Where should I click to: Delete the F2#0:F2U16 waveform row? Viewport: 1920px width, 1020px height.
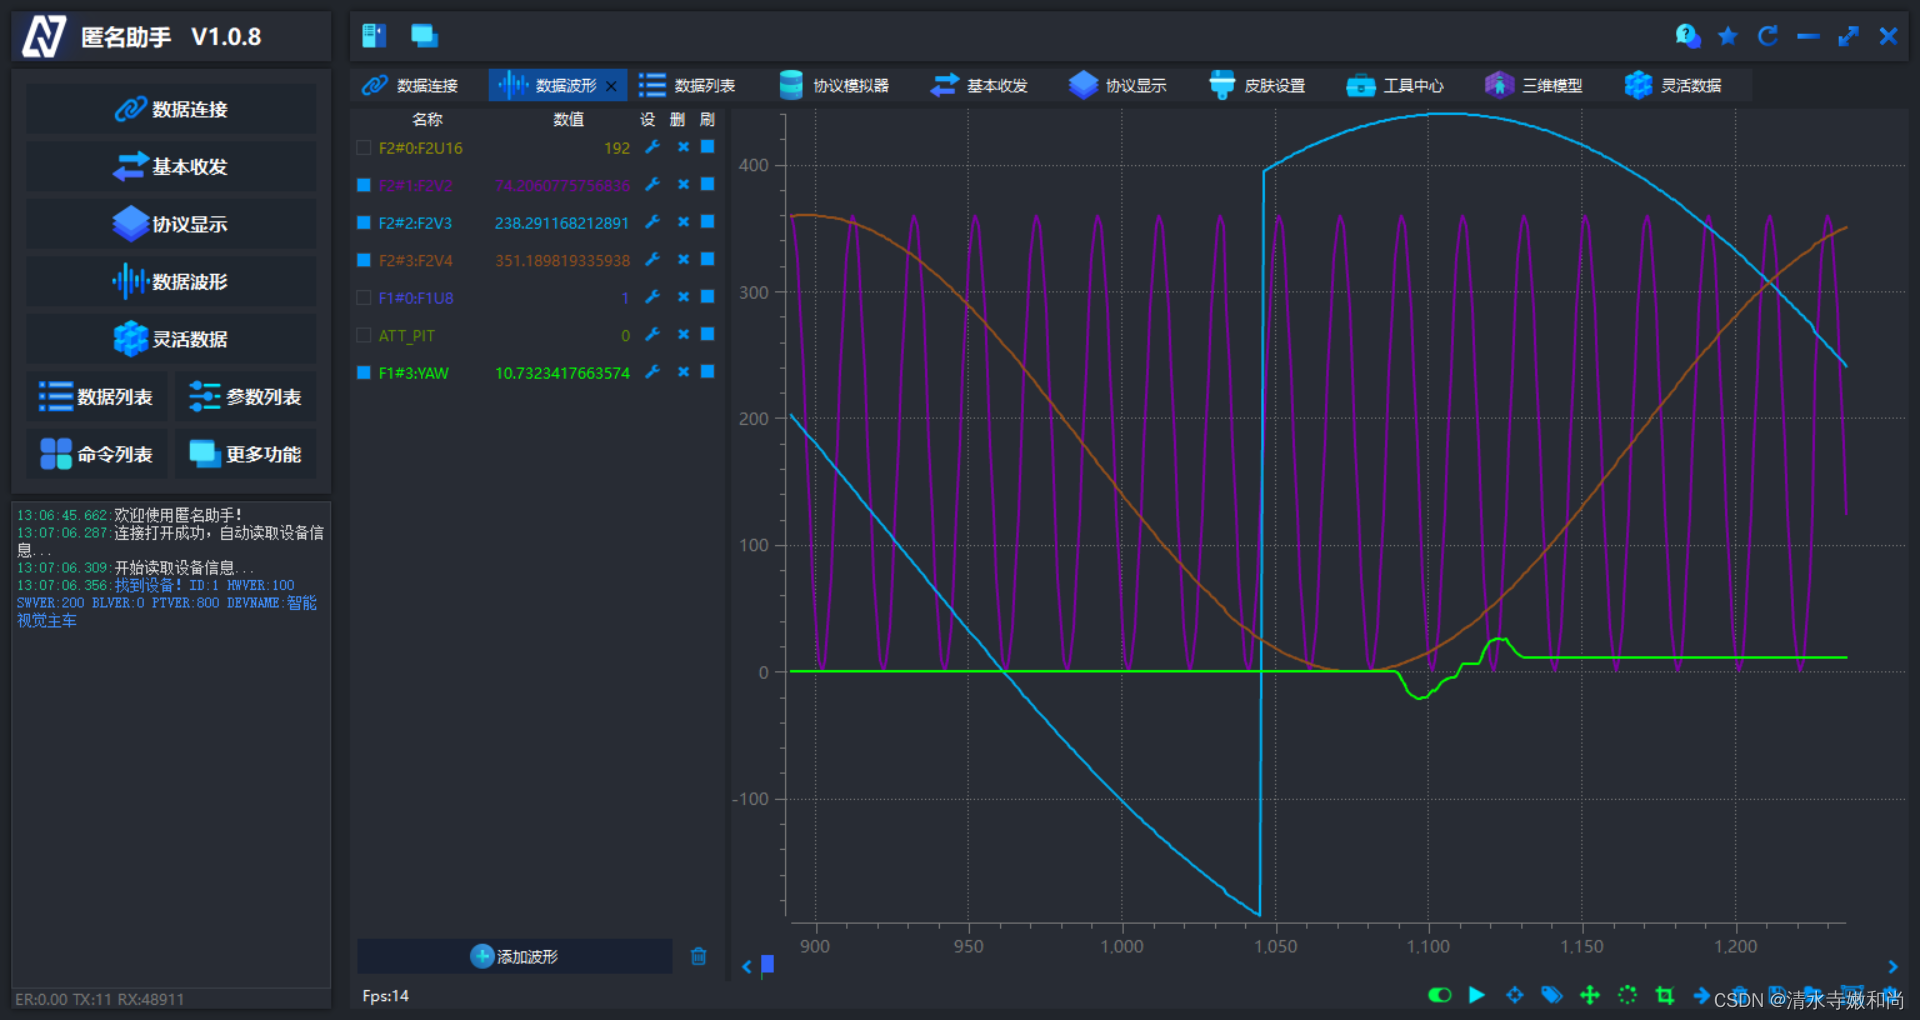683,147
